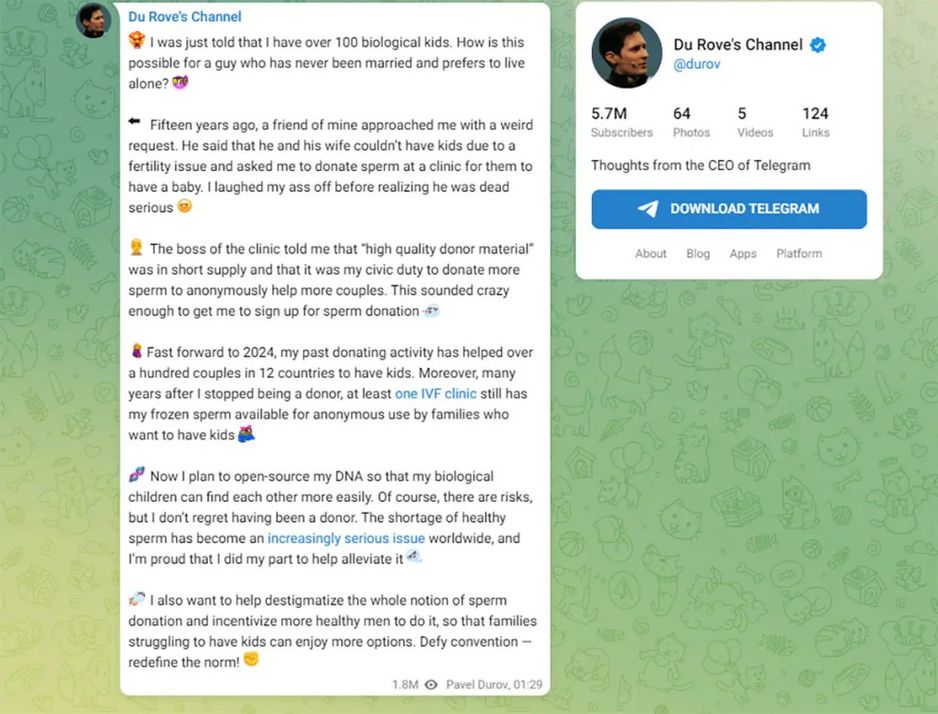
Task: Open the large channel profile picture
Action: [626, 53]
